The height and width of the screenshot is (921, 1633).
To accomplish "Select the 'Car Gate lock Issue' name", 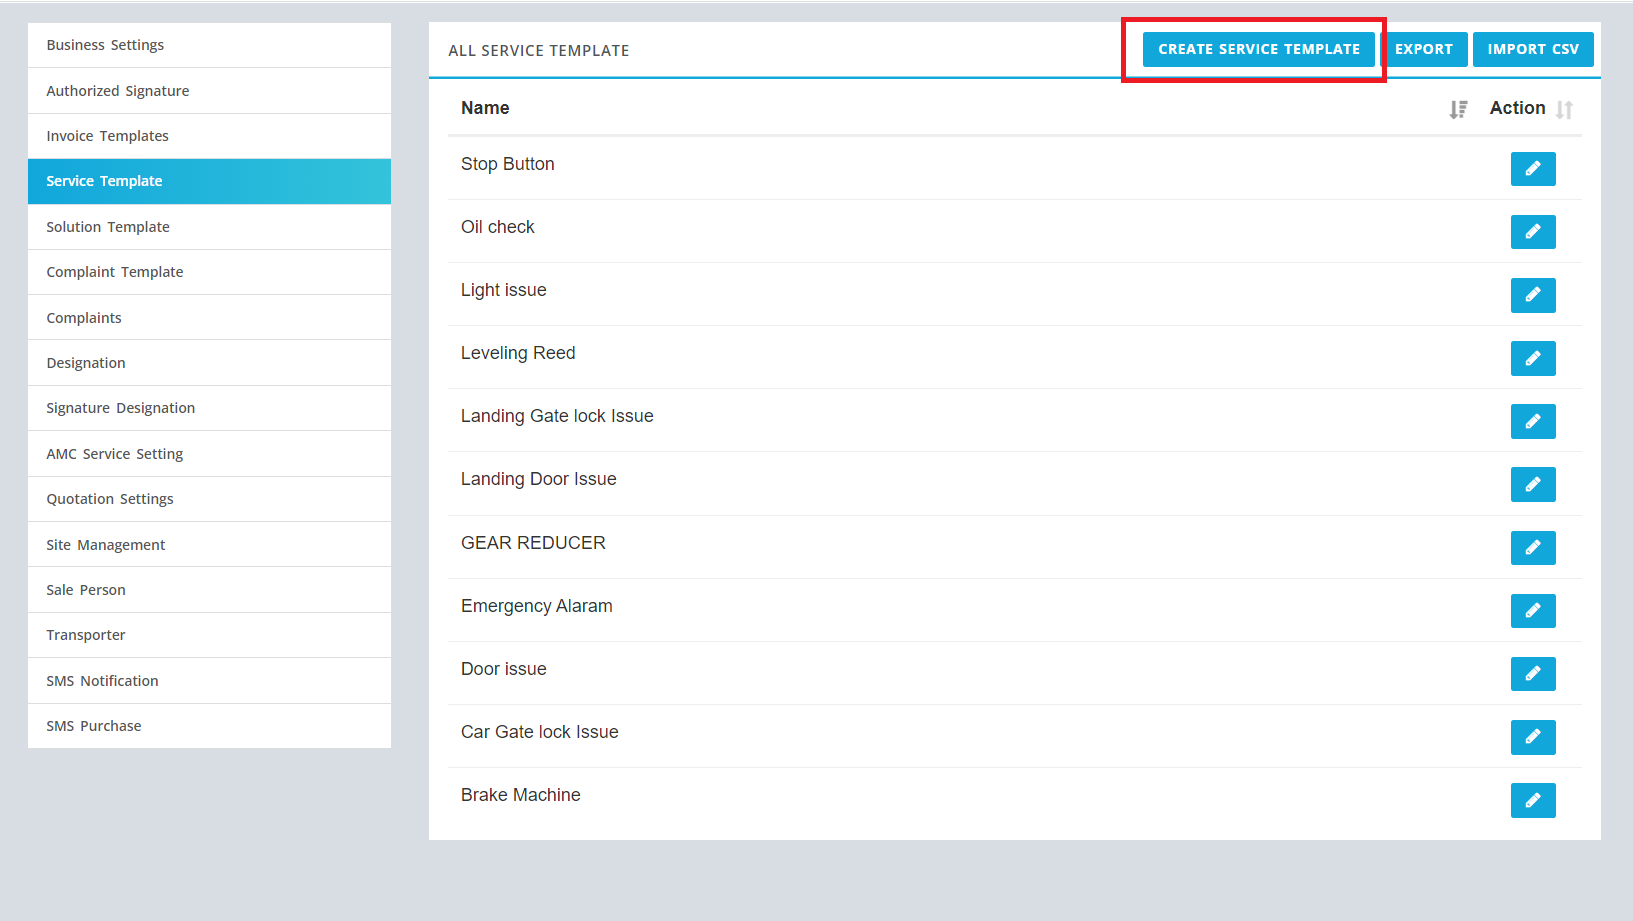I will (540, 732).
